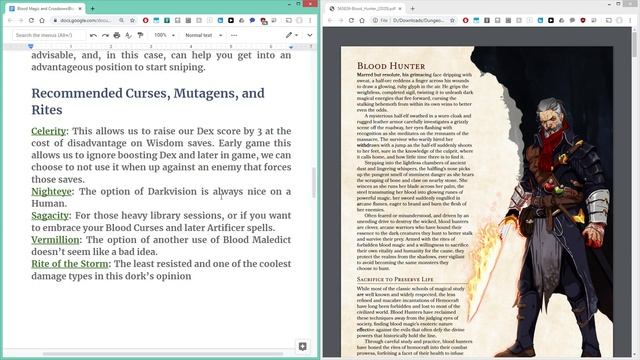Open the Normal text style dropdown
640x360 pixels.
pos(203,36)
